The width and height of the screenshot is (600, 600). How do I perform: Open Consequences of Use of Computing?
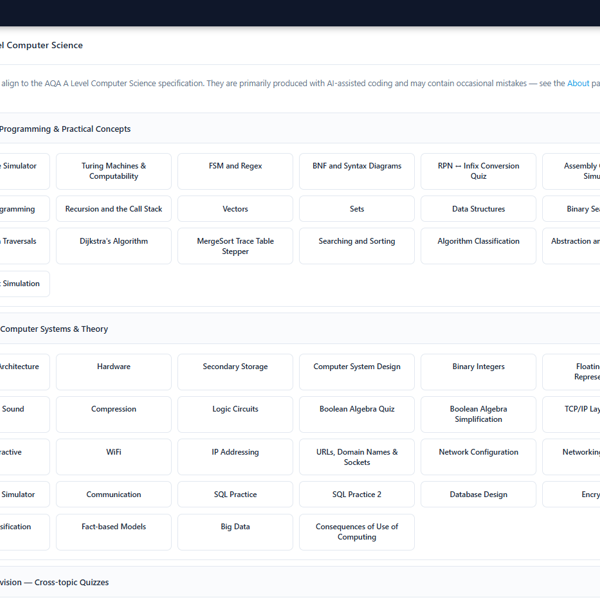(357, 532)
